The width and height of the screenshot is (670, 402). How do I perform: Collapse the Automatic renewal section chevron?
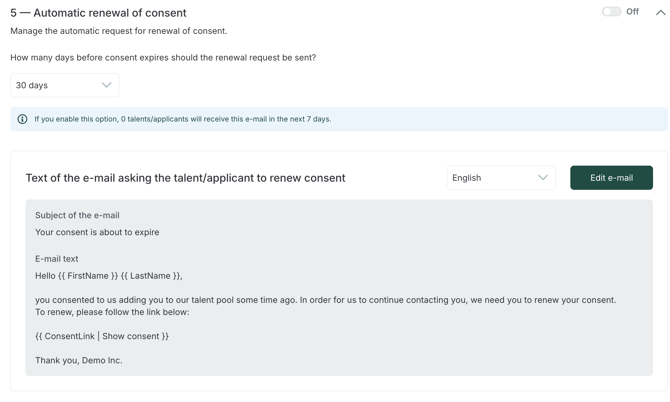coord(660,13)
